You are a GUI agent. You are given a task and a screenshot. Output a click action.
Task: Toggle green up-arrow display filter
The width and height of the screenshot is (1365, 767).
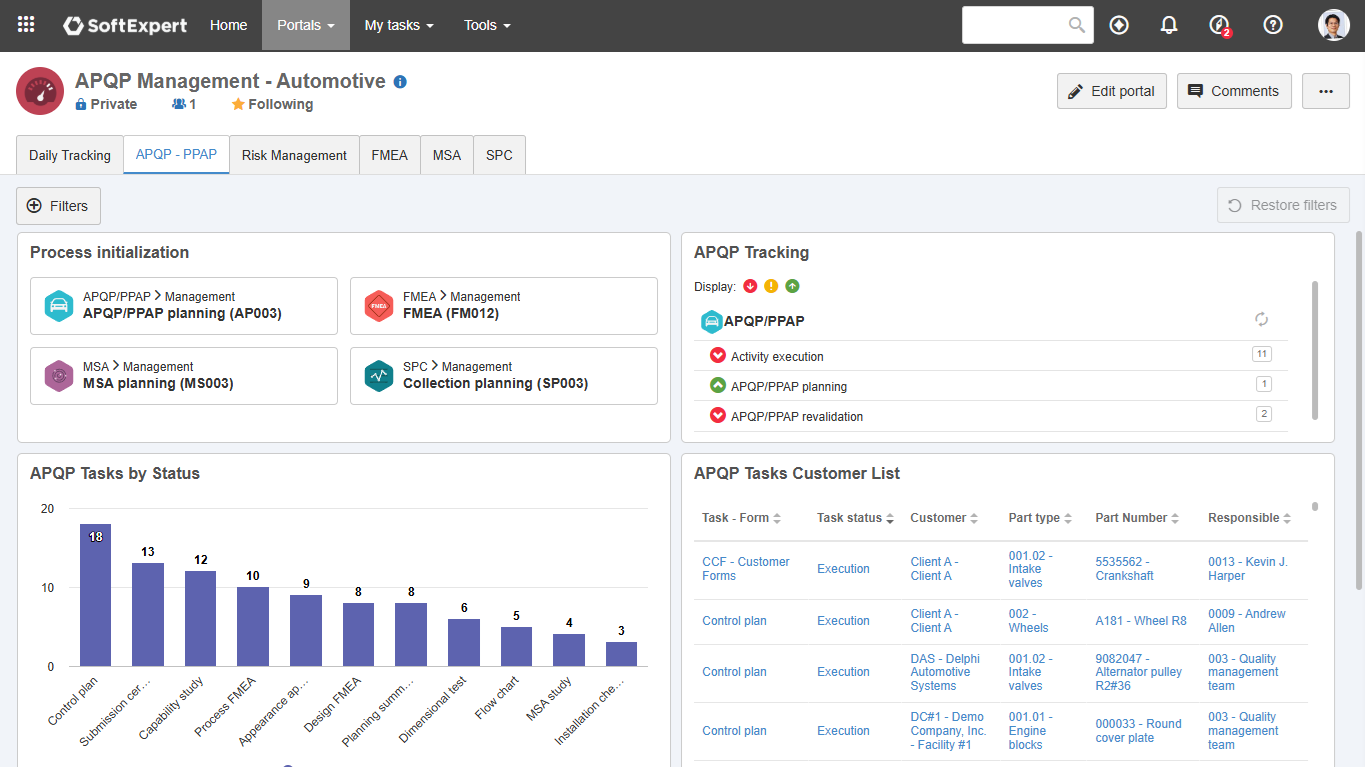click(792, 287)
